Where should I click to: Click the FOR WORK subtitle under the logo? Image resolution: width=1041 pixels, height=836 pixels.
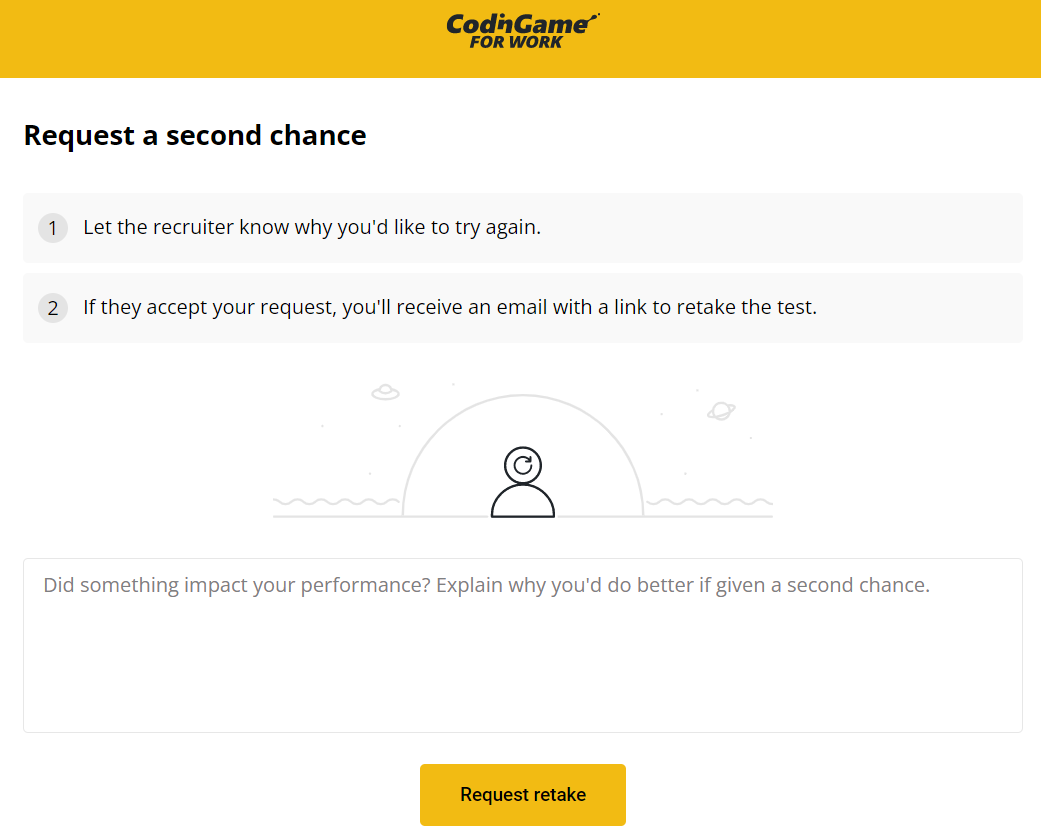pos(516,42)
